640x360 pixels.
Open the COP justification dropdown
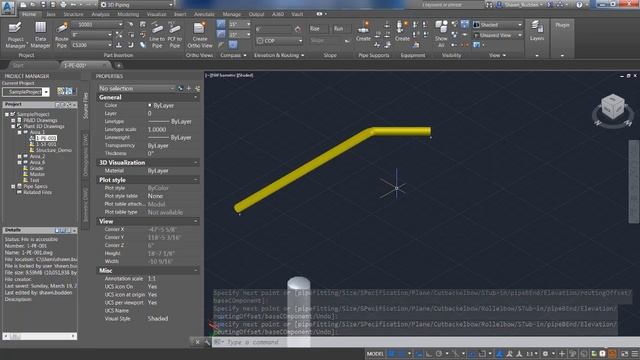tap(280, 41)
